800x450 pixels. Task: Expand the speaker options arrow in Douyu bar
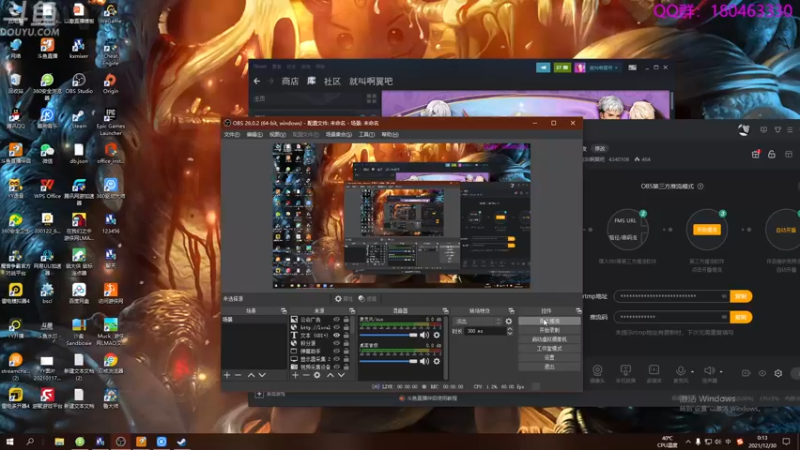(x=721, y=372)
